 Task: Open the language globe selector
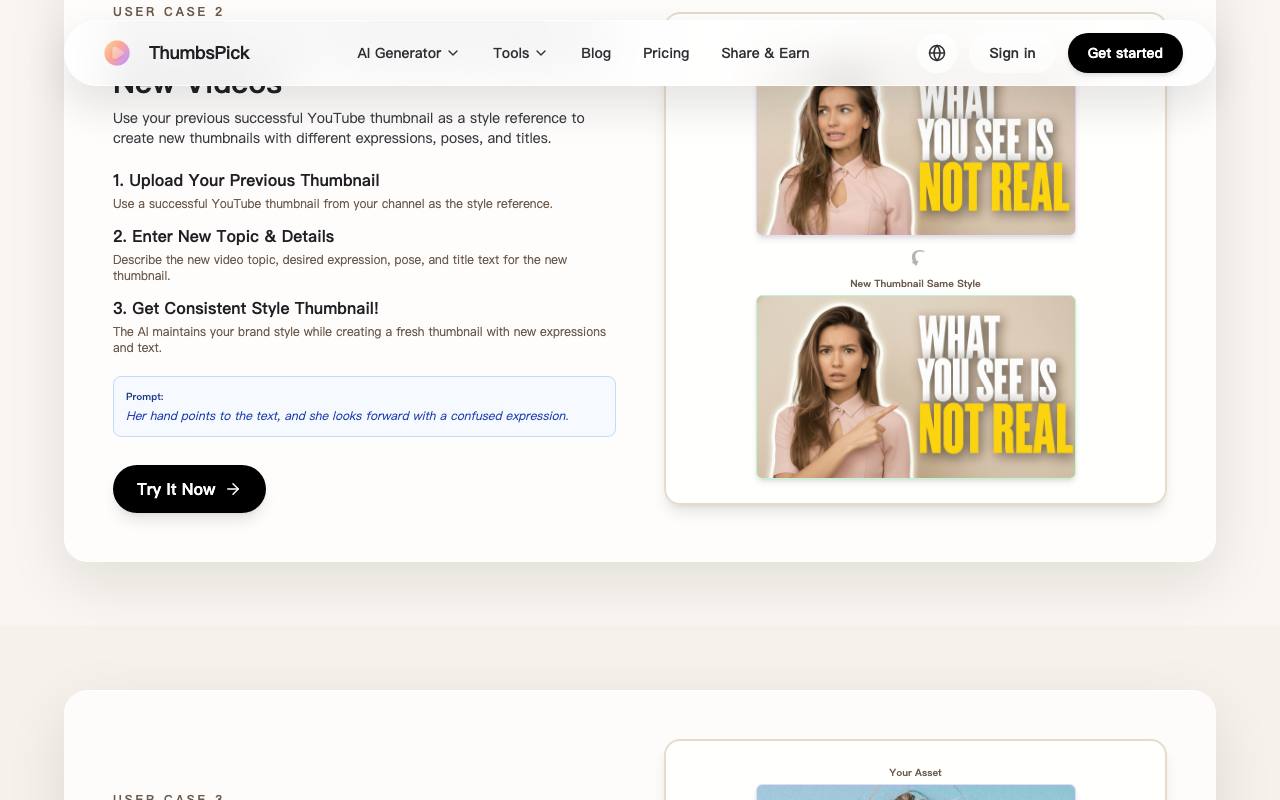[937, 53]
